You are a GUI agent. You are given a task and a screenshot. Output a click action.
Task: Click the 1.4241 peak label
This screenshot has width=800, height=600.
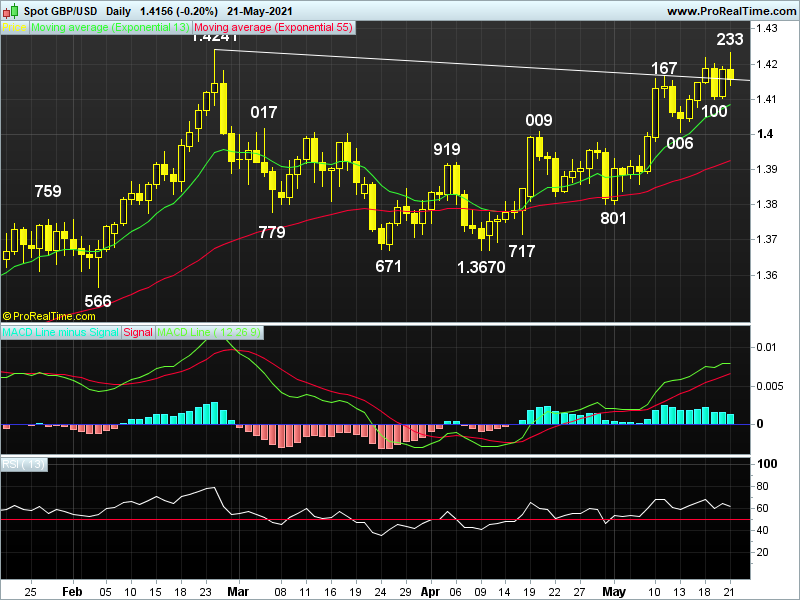click(214, 38)
